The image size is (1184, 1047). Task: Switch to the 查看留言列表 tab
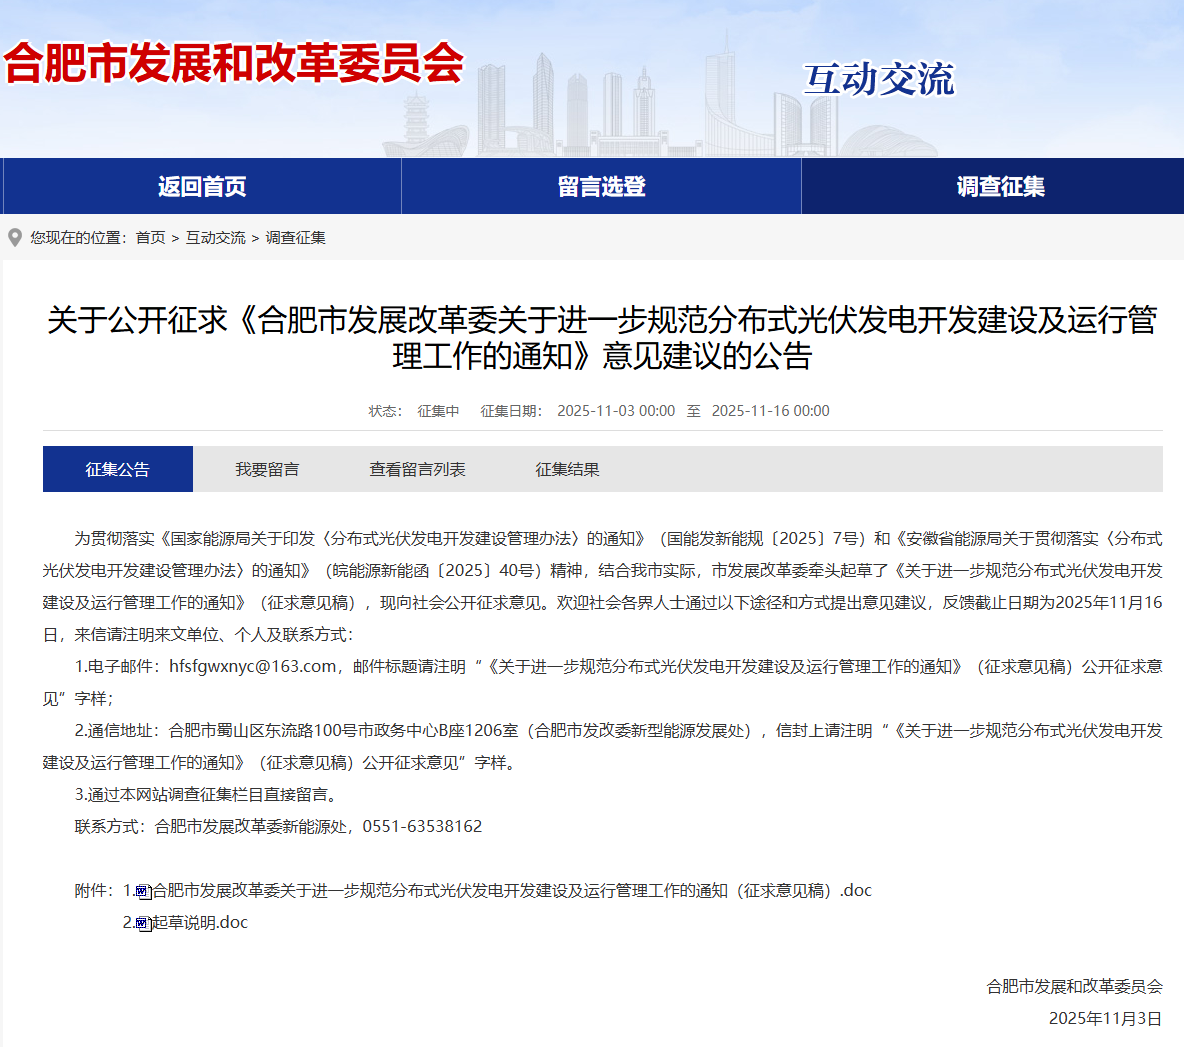pos(417,469)
